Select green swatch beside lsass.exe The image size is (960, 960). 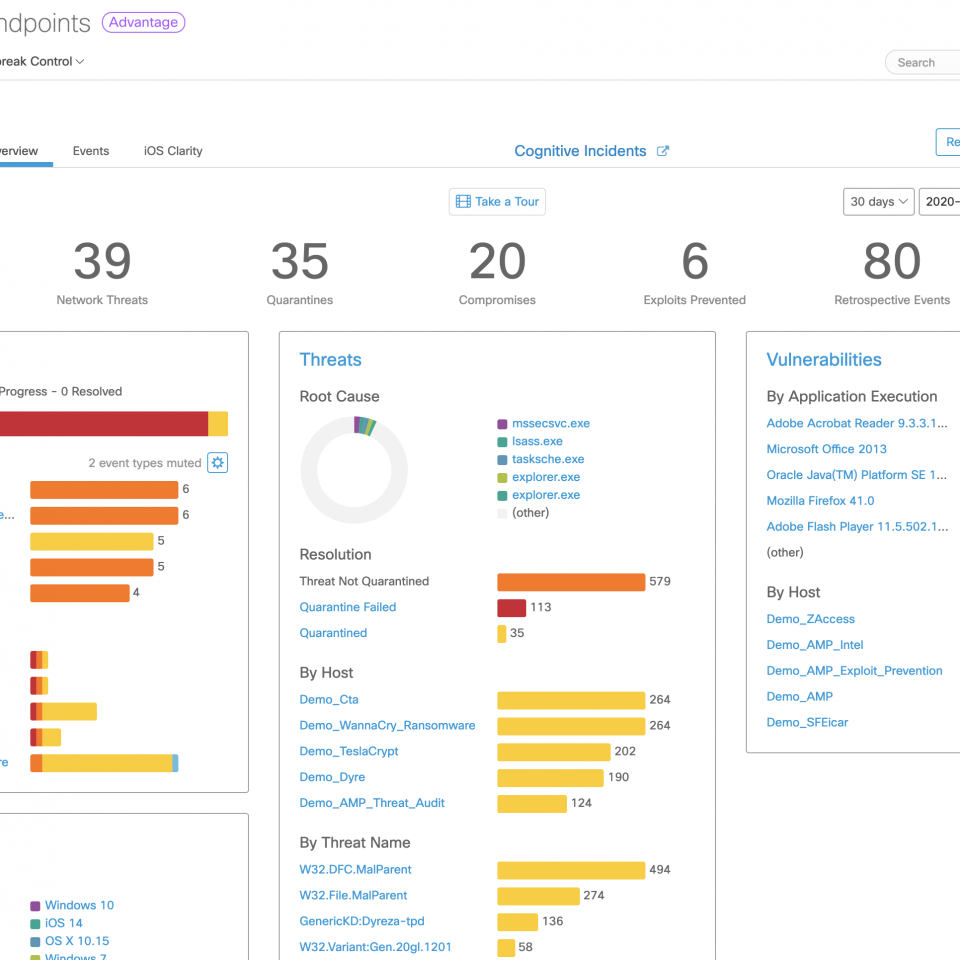(x=502, y=441)
